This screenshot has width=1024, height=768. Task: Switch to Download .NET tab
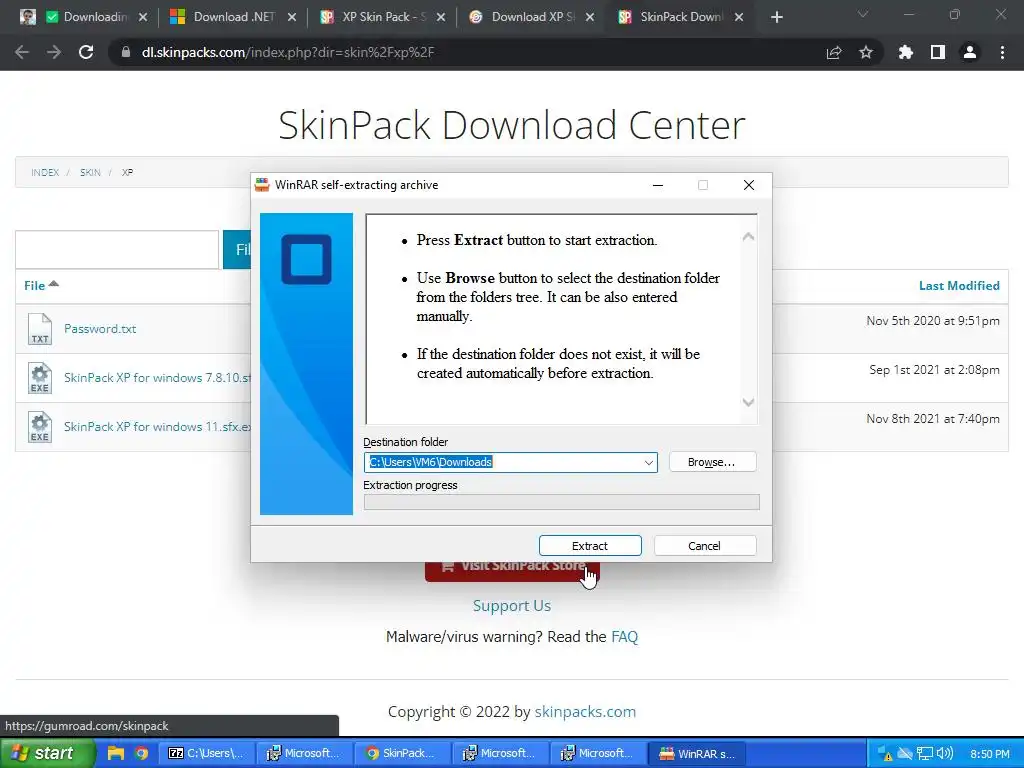click(234, 17)
